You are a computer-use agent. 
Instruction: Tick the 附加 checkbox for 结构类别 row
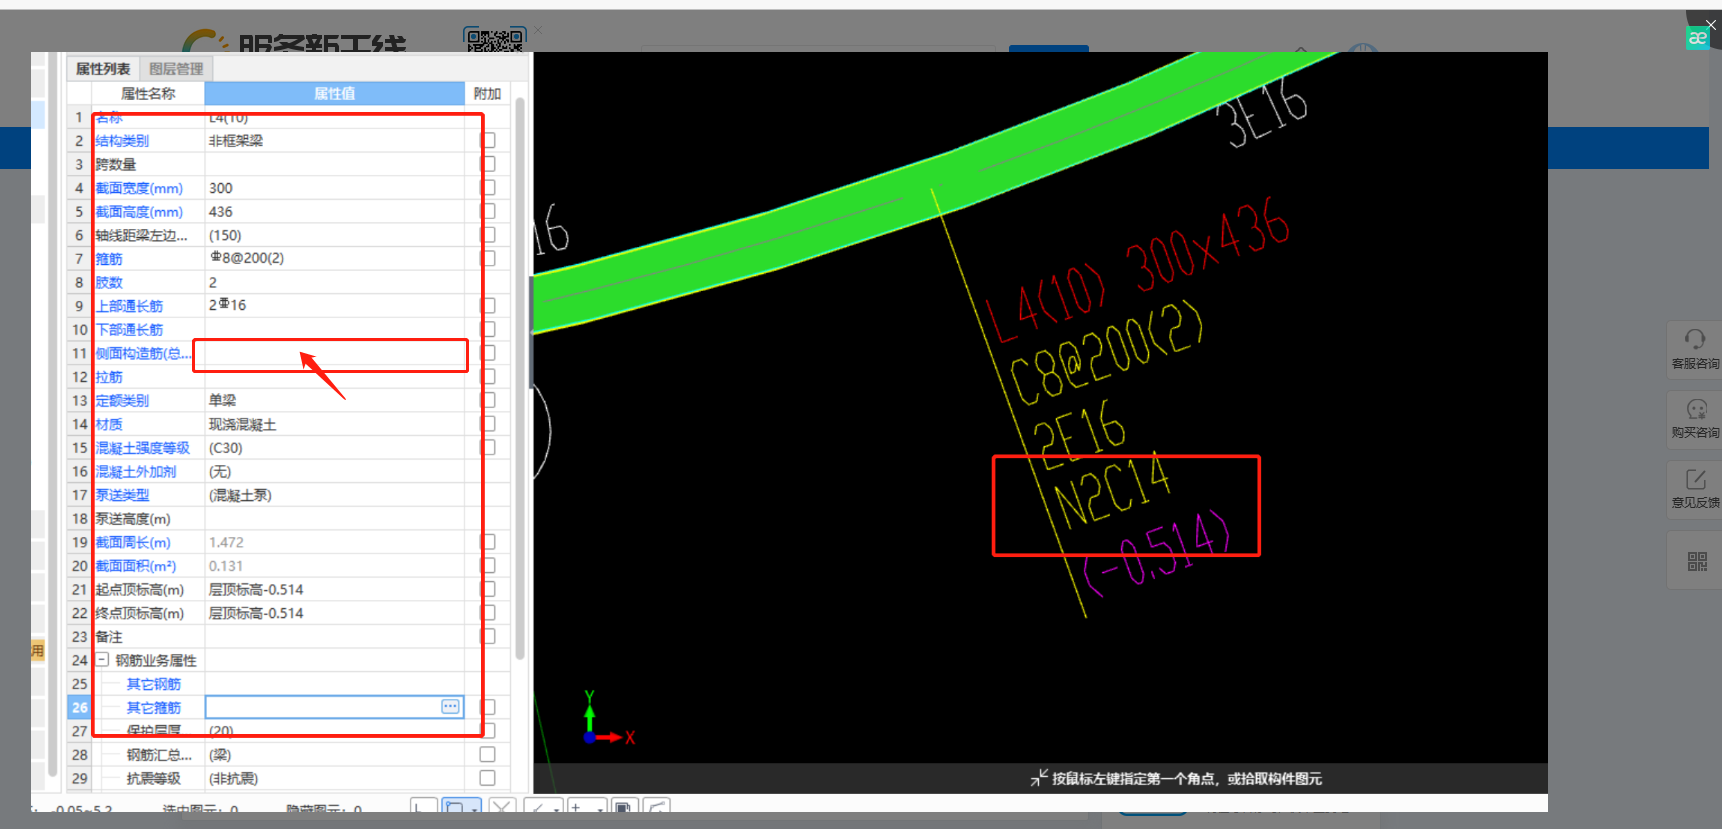coord(487,140)
